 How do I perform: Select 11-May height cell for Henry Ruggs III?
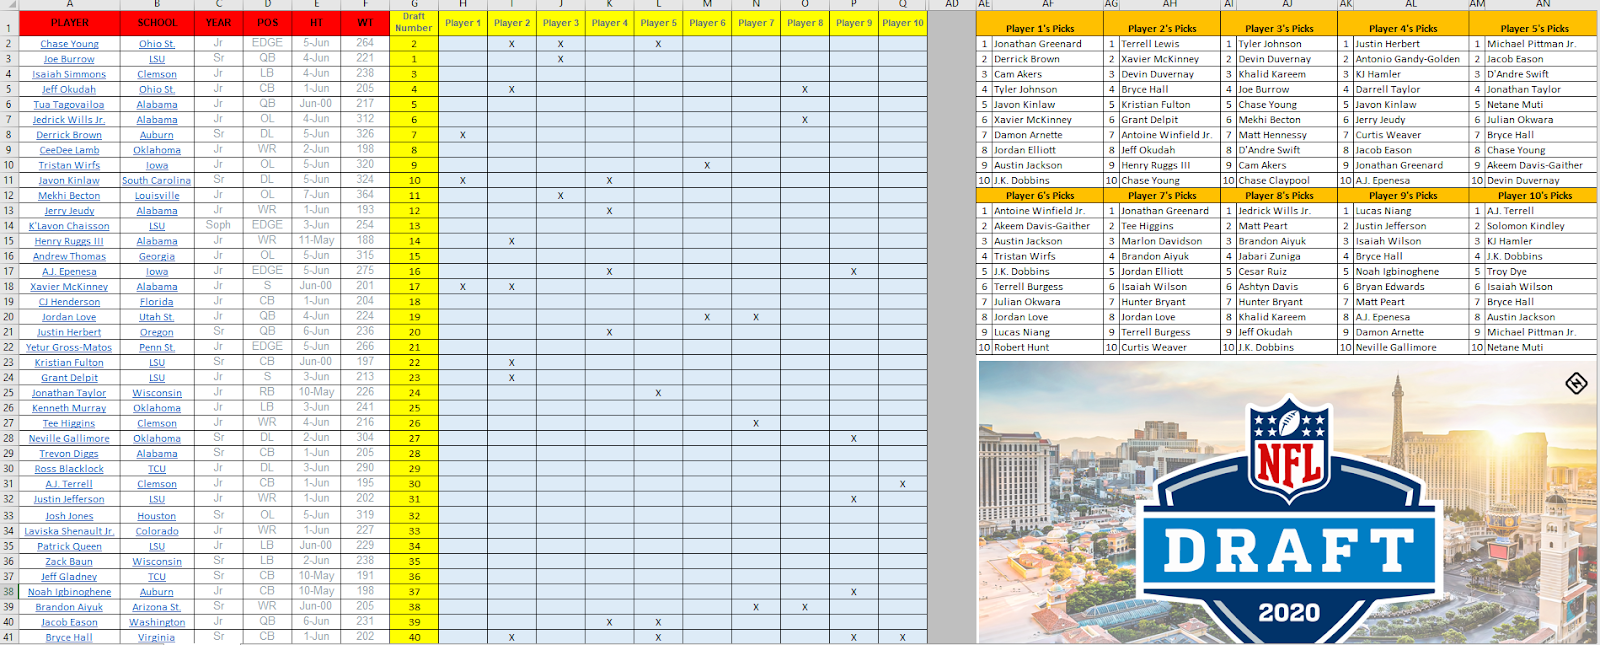(316, 240)
